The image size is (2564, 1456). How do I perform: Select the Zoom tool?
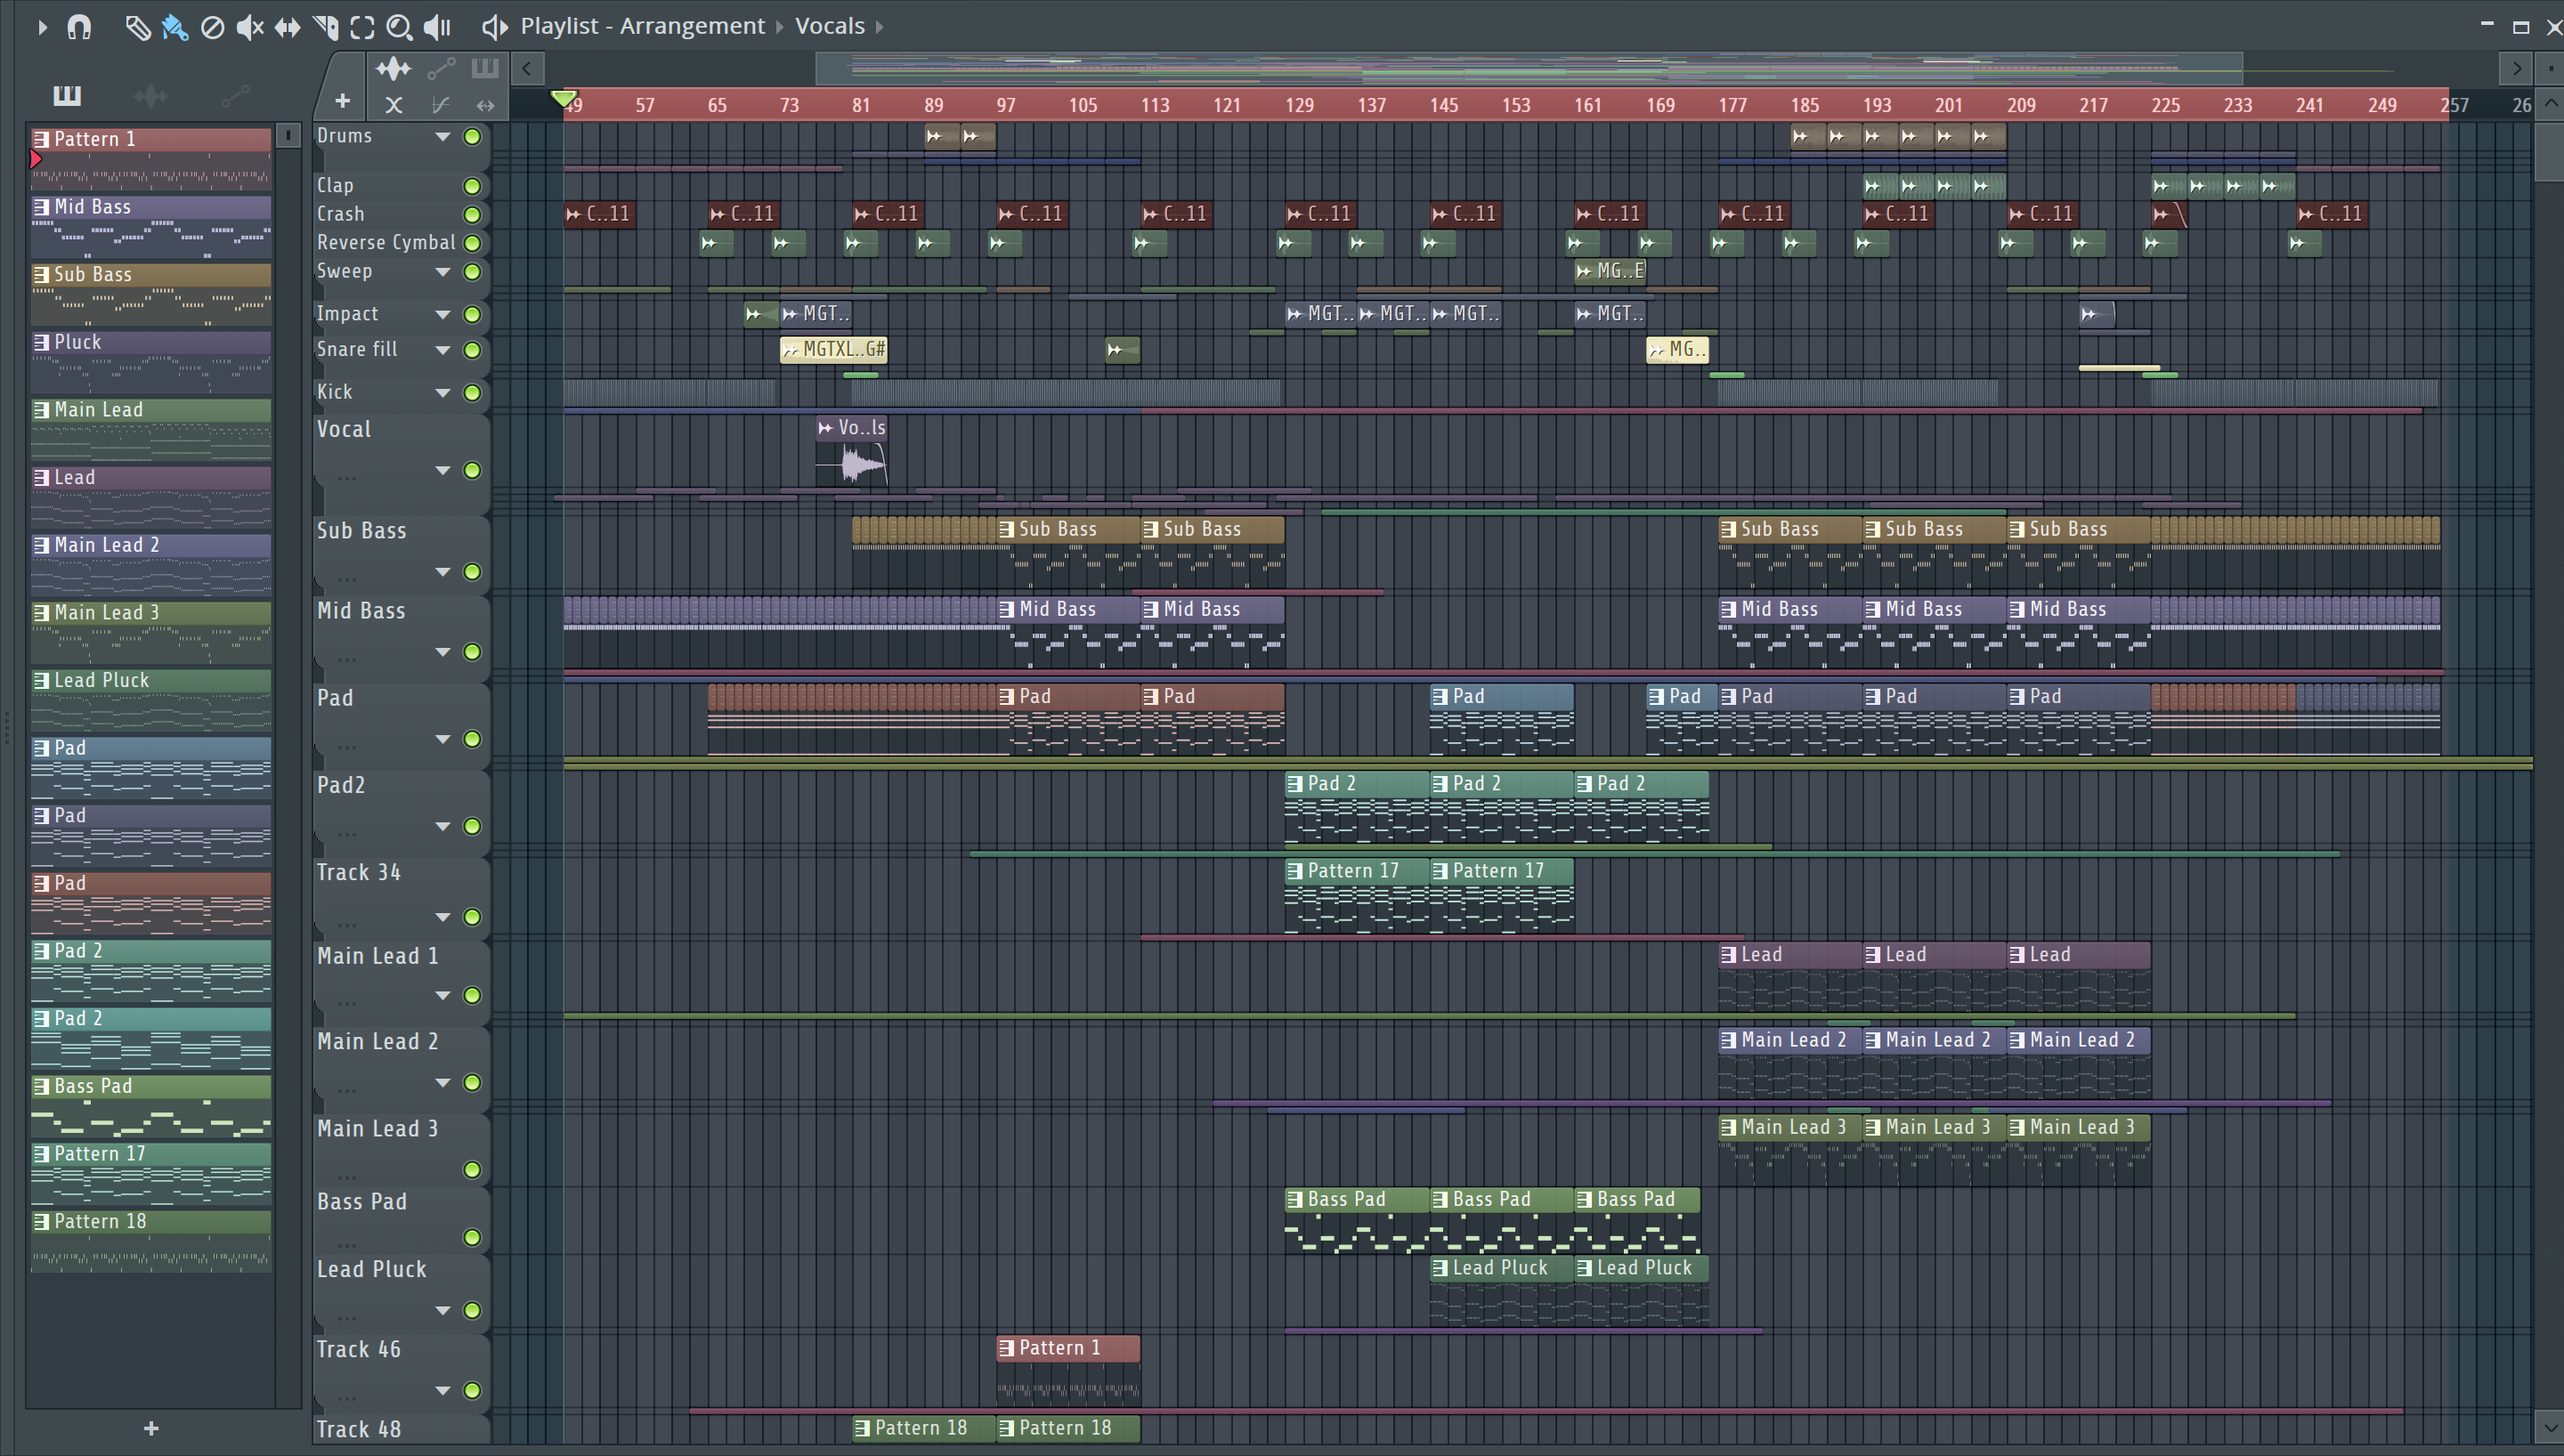(x=399, y=27)
